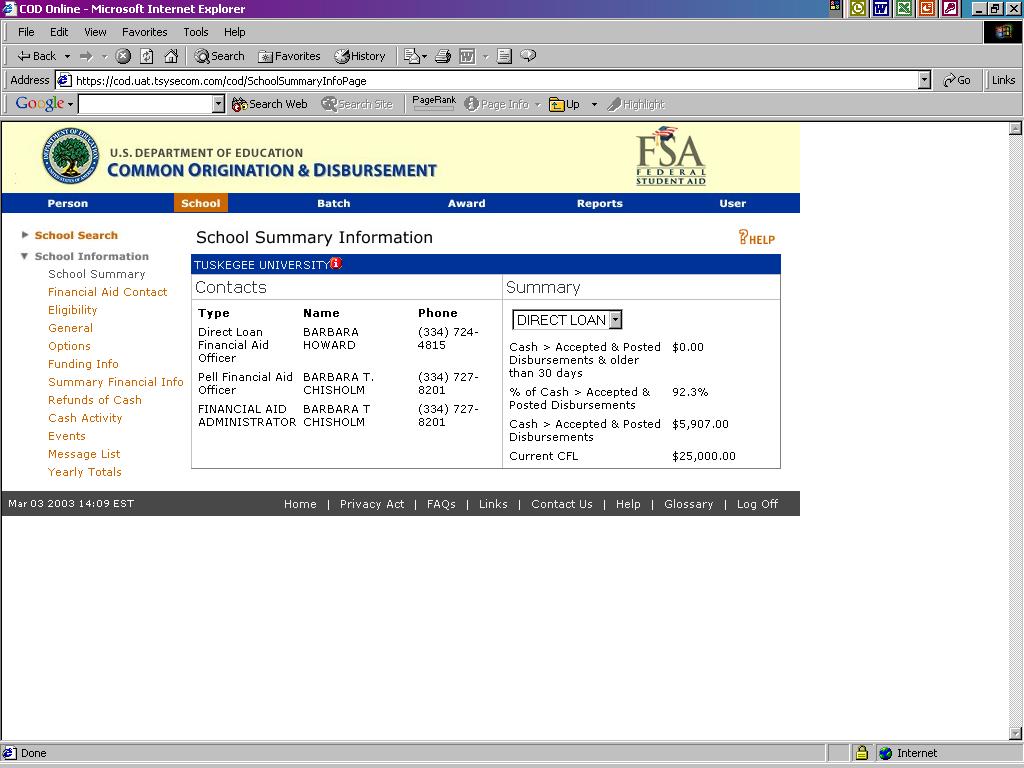Viewport: 1024px width, 768px height.
Task: Click the padlock security icon in status bar
Action: pyautogui.click(x=861, y=753)
